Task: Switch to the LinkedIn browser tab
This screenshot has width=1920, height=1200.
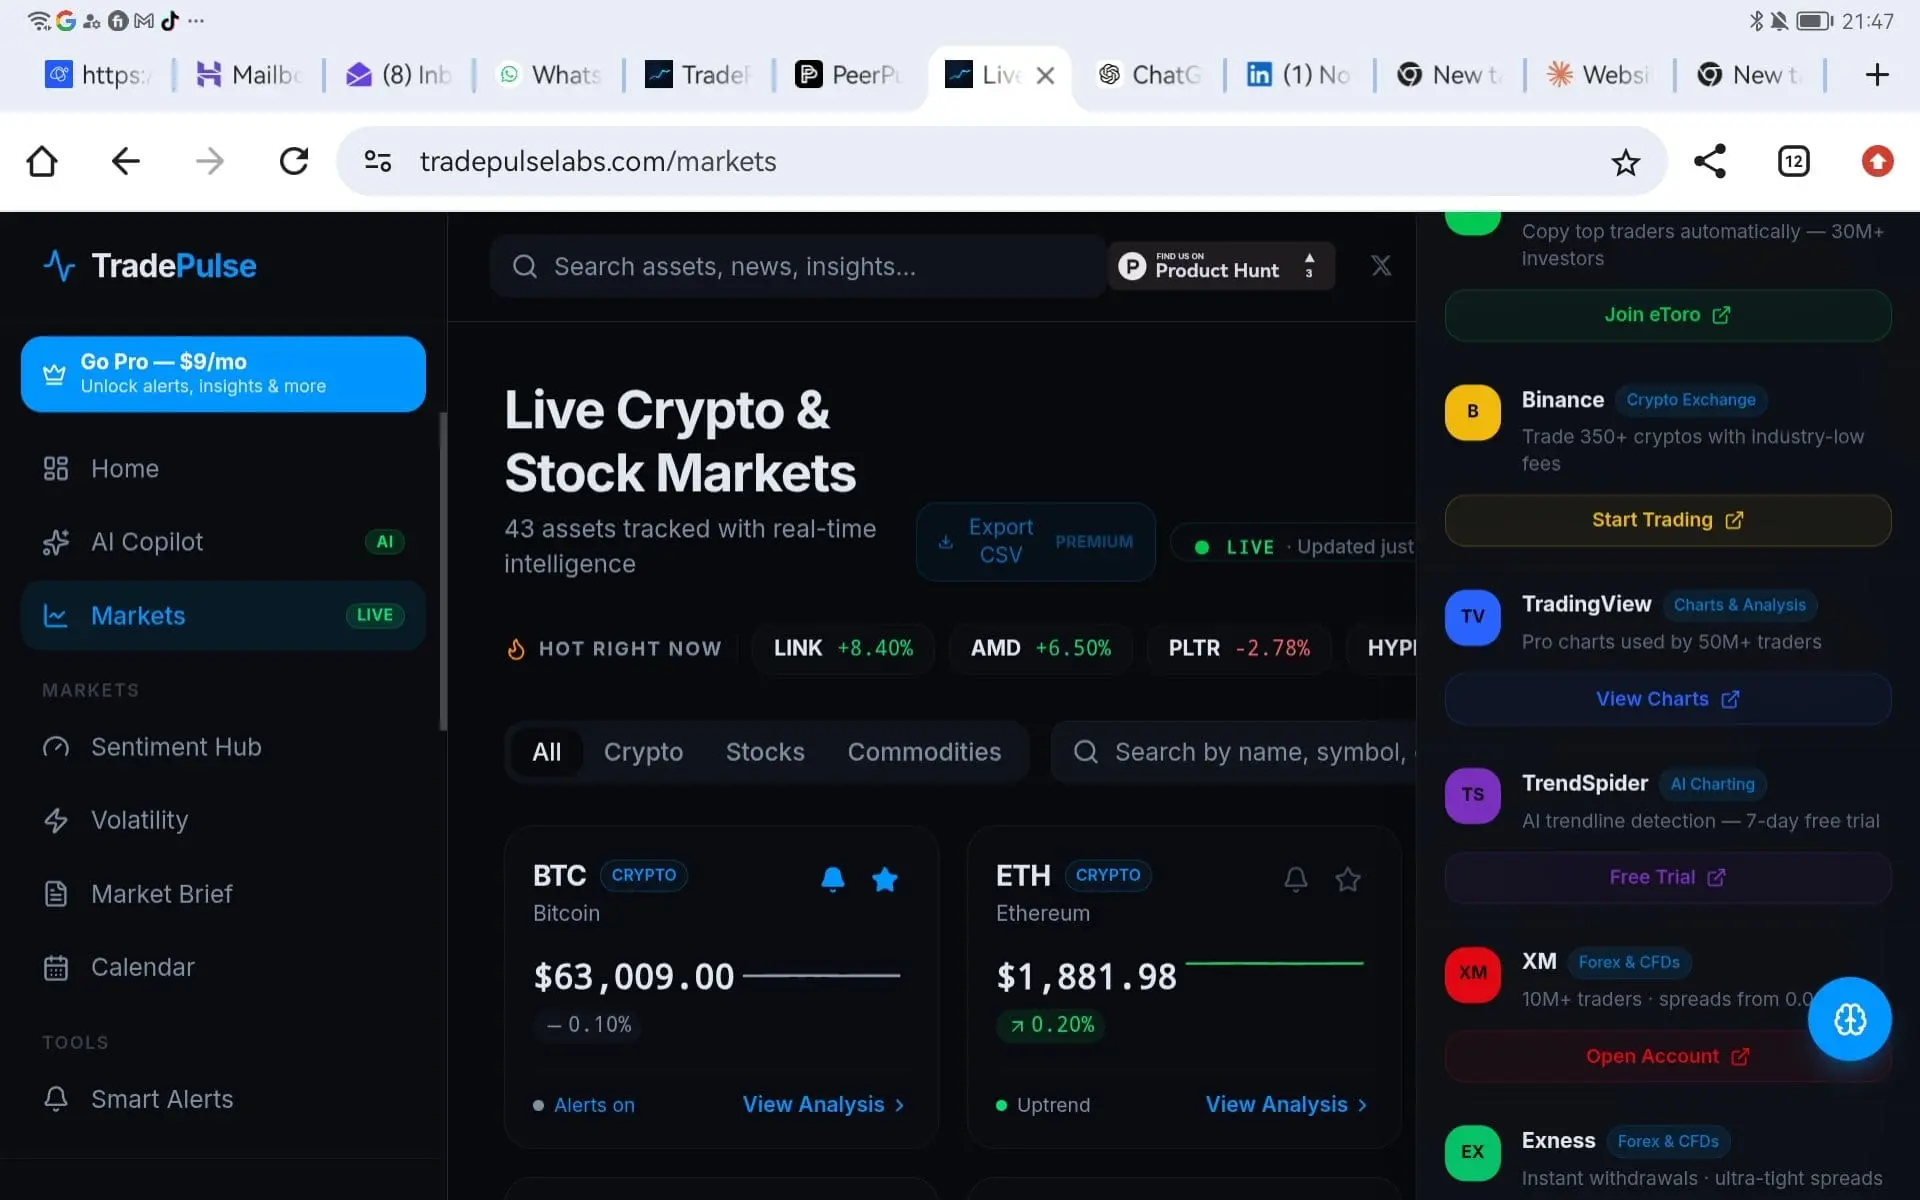Action: click(1298, 75)
